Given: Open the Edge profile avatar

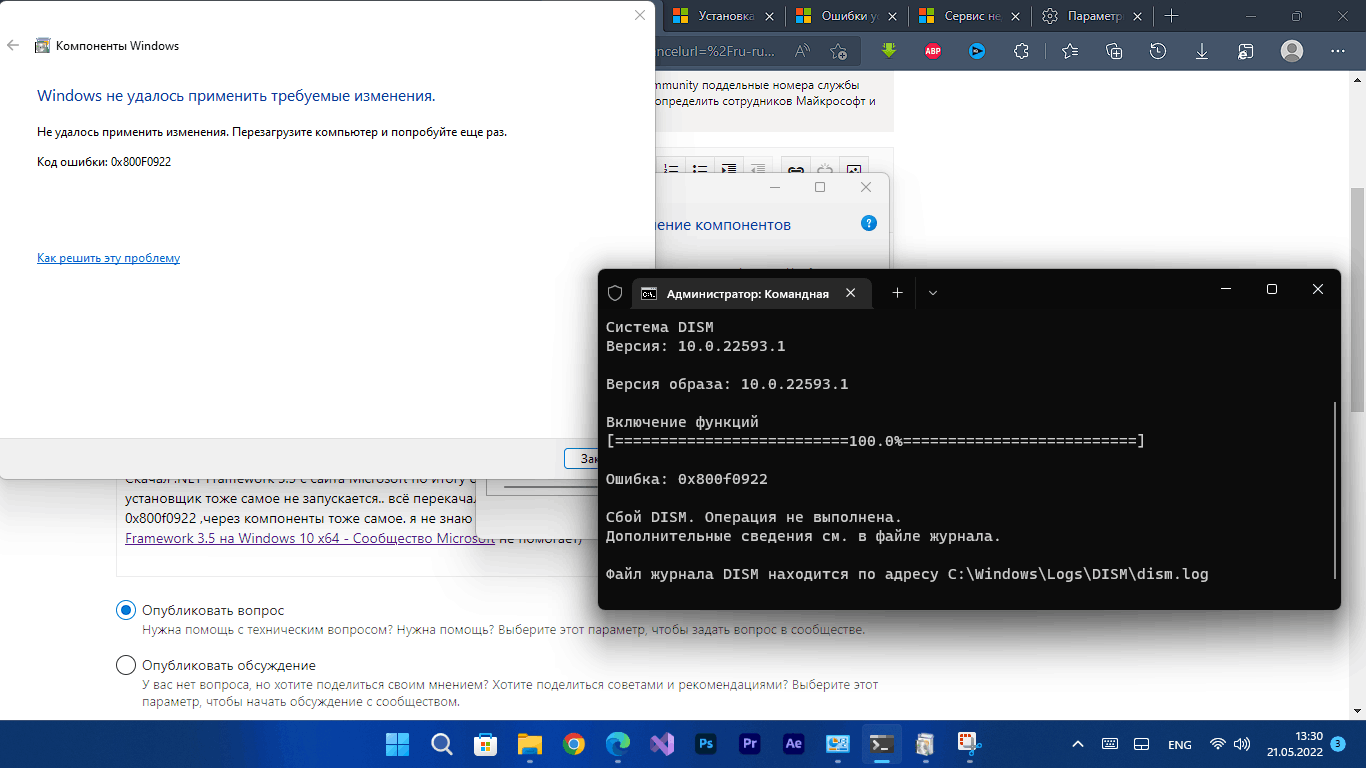Looking at the screenshot, I should coord(1292,51).
